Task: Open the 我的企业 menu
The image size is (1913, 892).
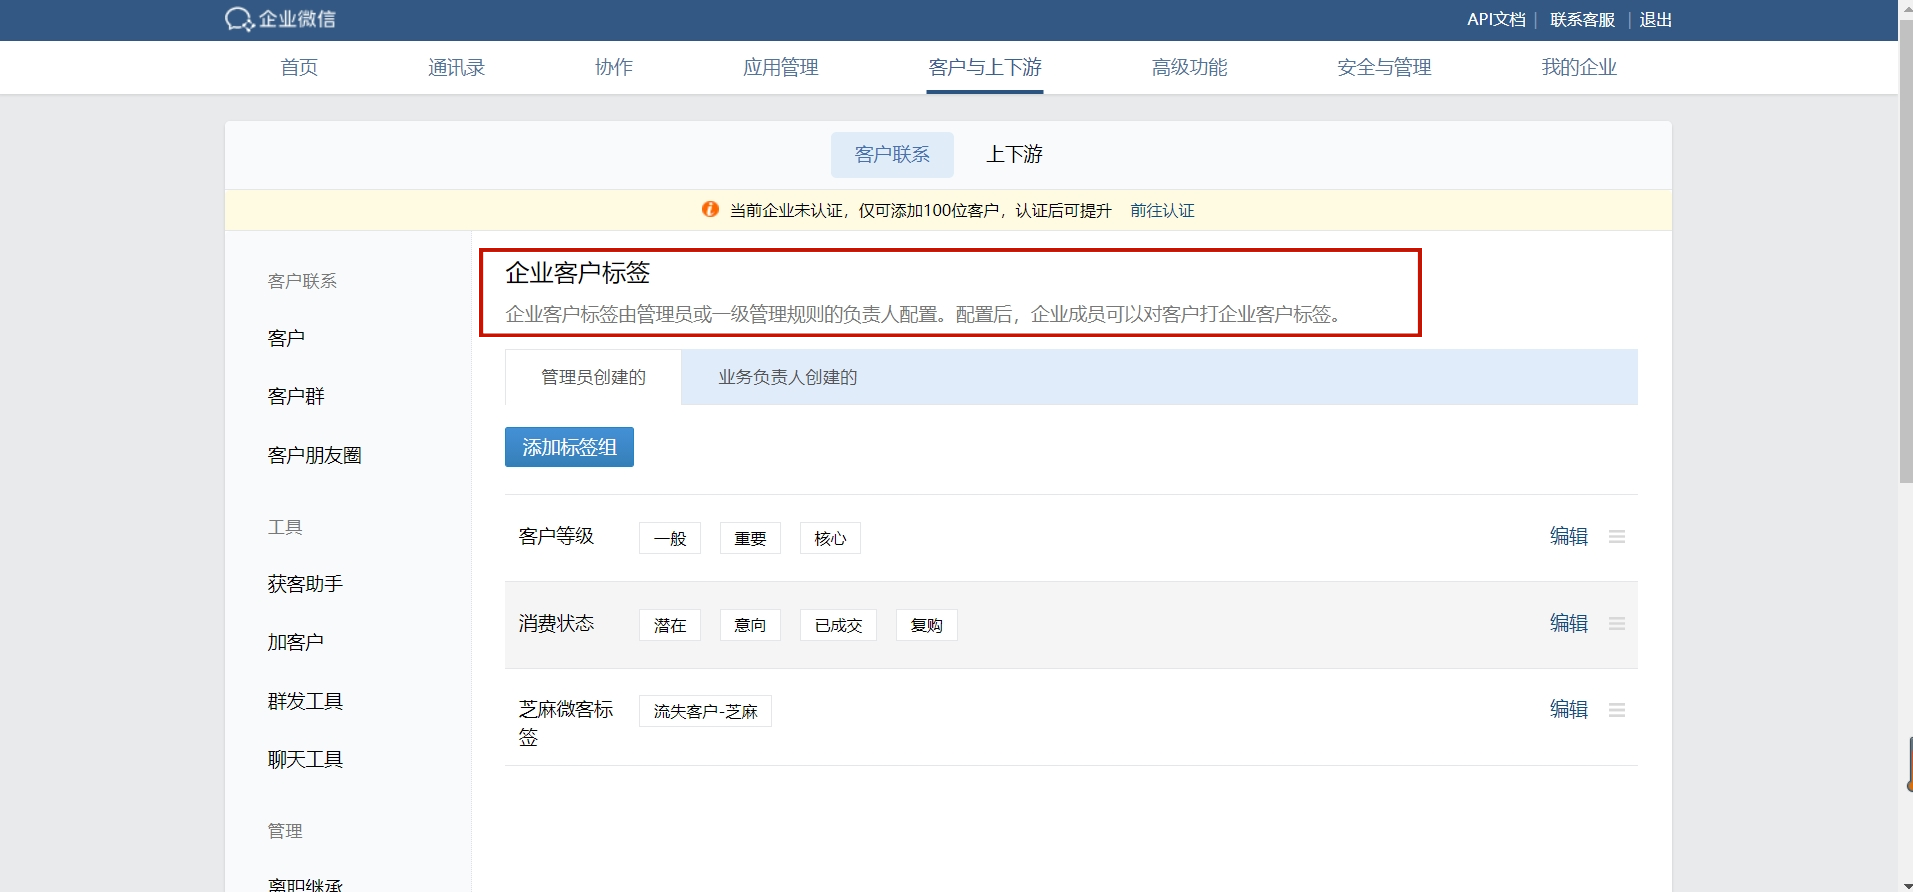Action: [1579, 67]
